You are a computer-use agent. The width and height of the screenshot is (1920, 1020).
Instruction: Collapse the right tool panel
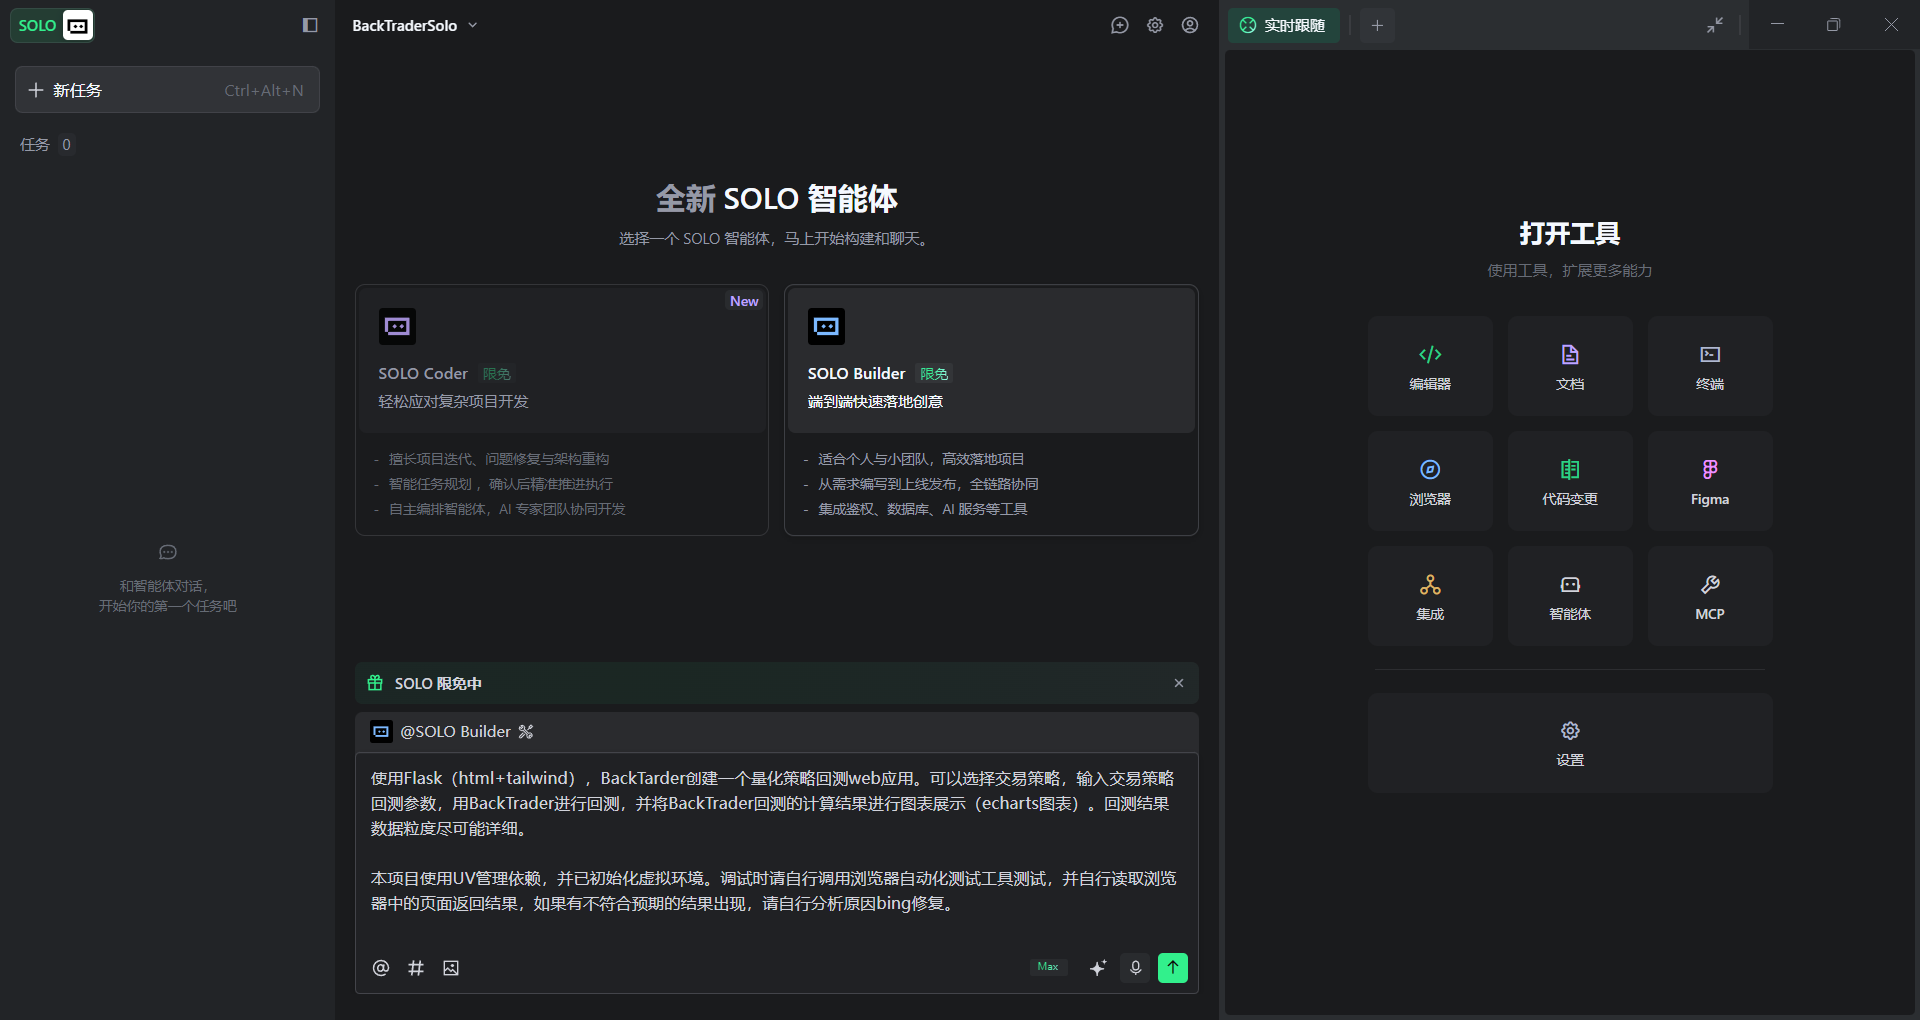click(1714, 25)
